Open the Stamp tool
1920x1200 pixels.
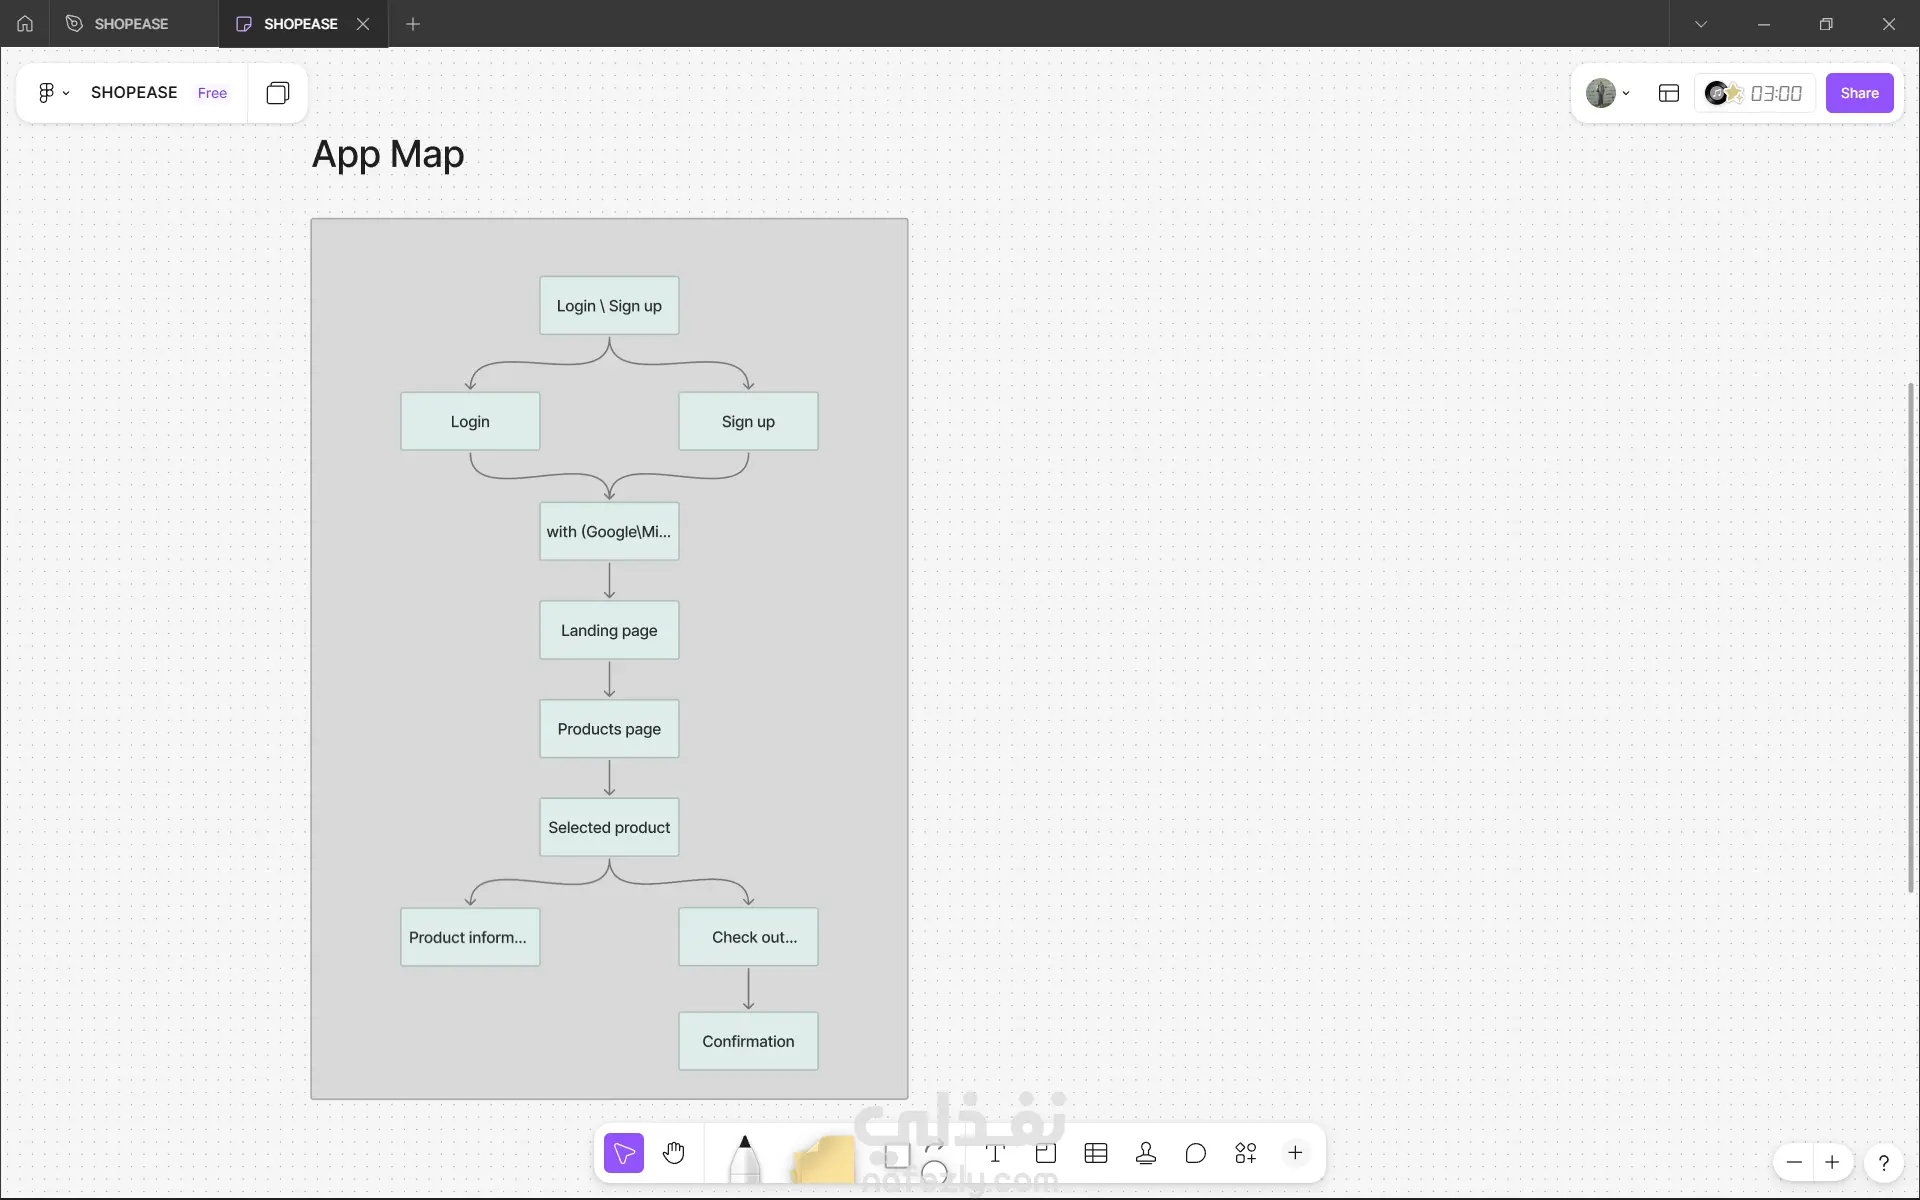(1146, 1153)
